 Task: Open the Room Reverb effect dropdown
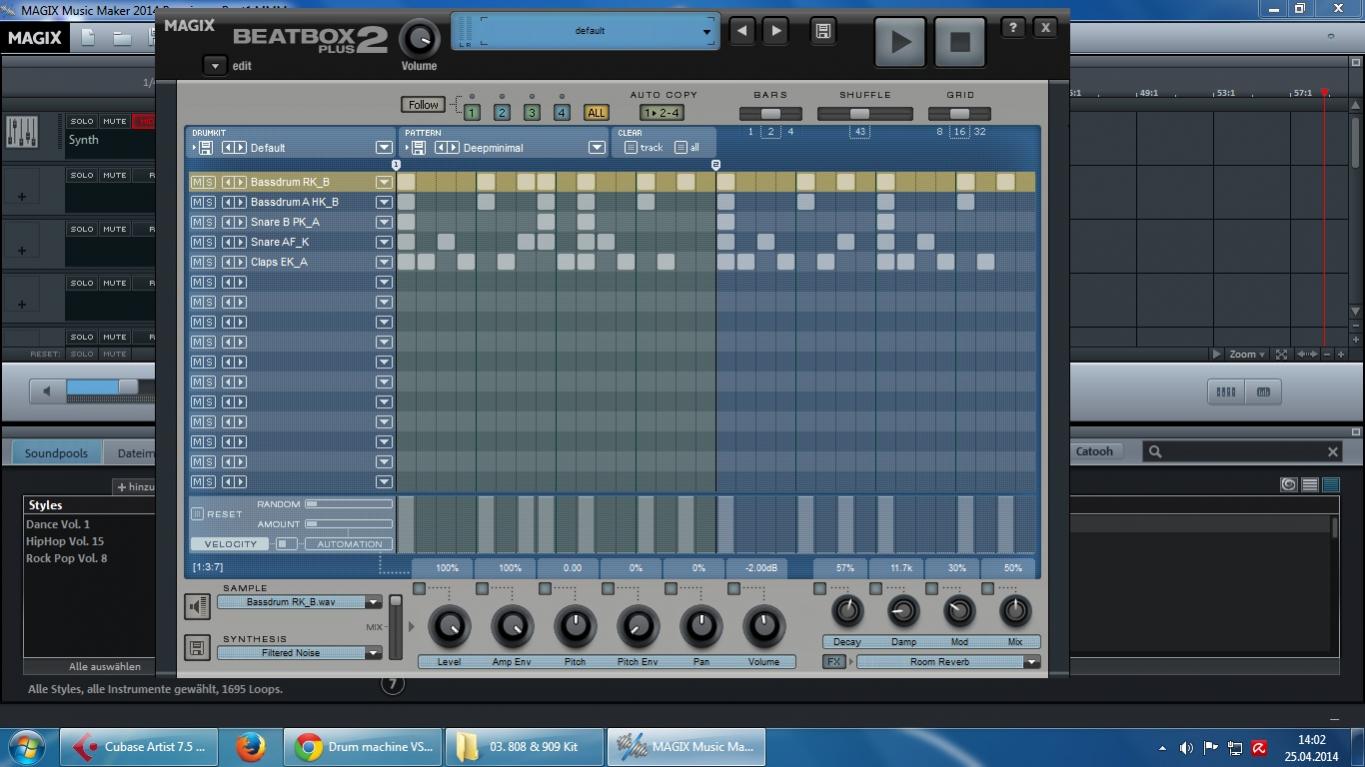coord(1031,662)
